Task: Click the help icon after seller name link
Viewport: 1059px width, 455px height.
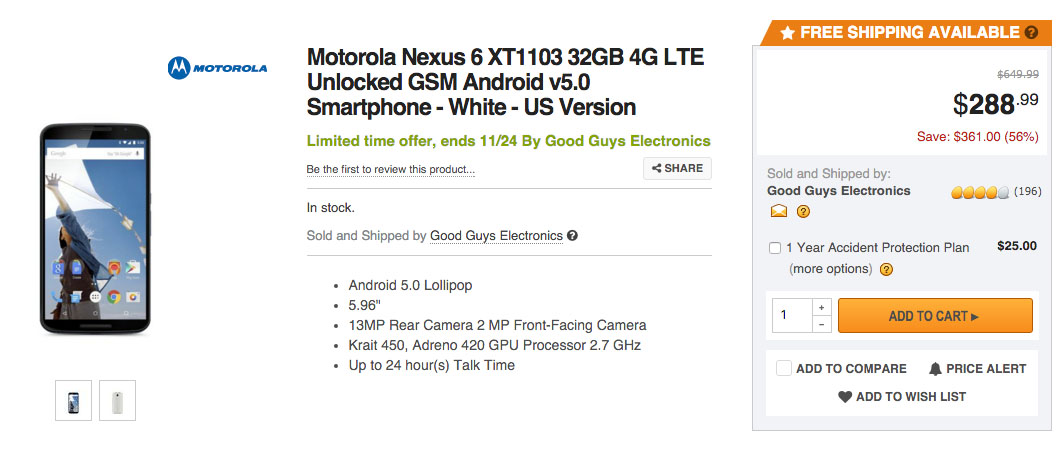Action: point(572,236)
